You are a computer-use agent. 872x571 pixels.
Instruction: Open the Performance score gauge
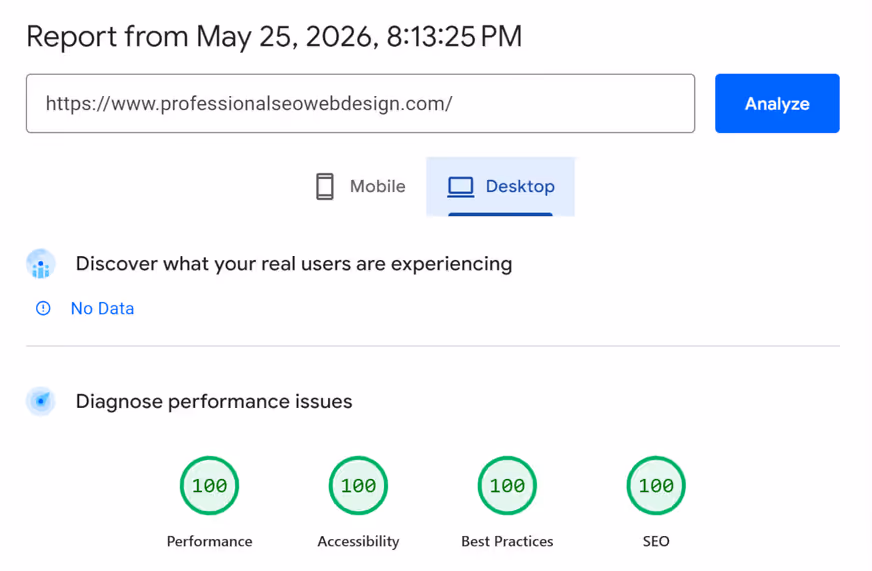(x=210, y=485)
